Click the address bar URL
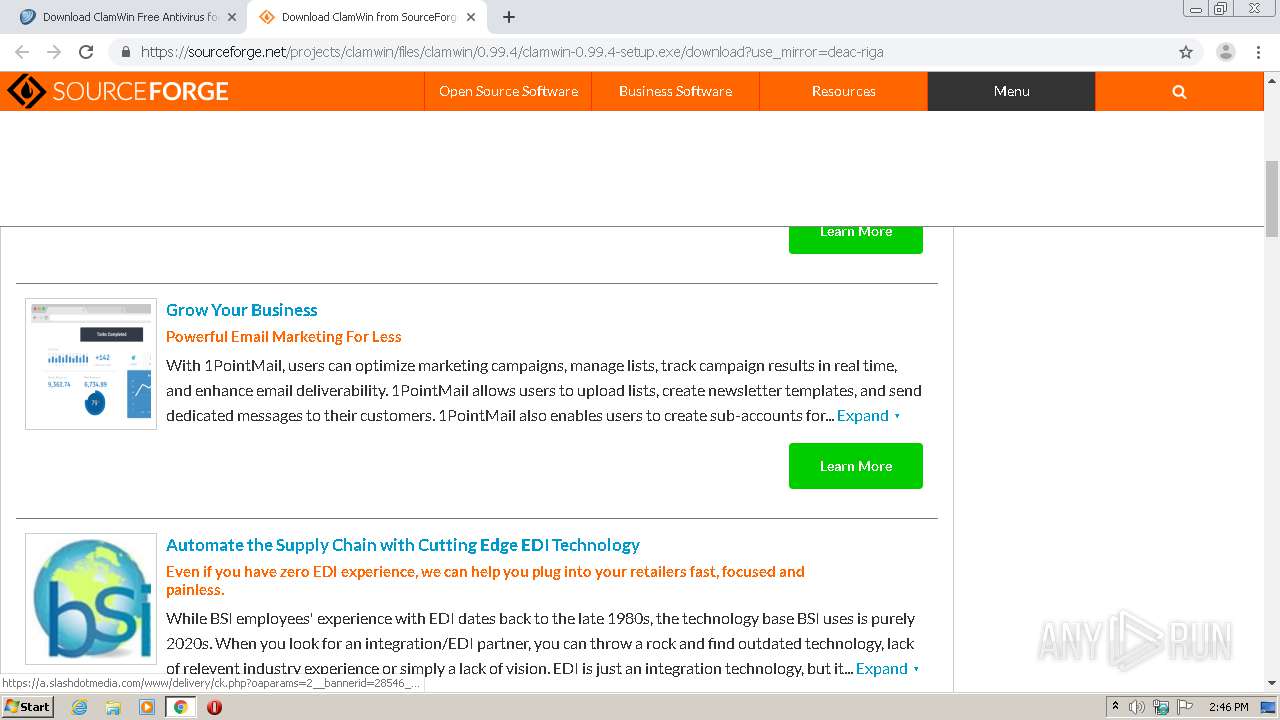 [512, 52]
